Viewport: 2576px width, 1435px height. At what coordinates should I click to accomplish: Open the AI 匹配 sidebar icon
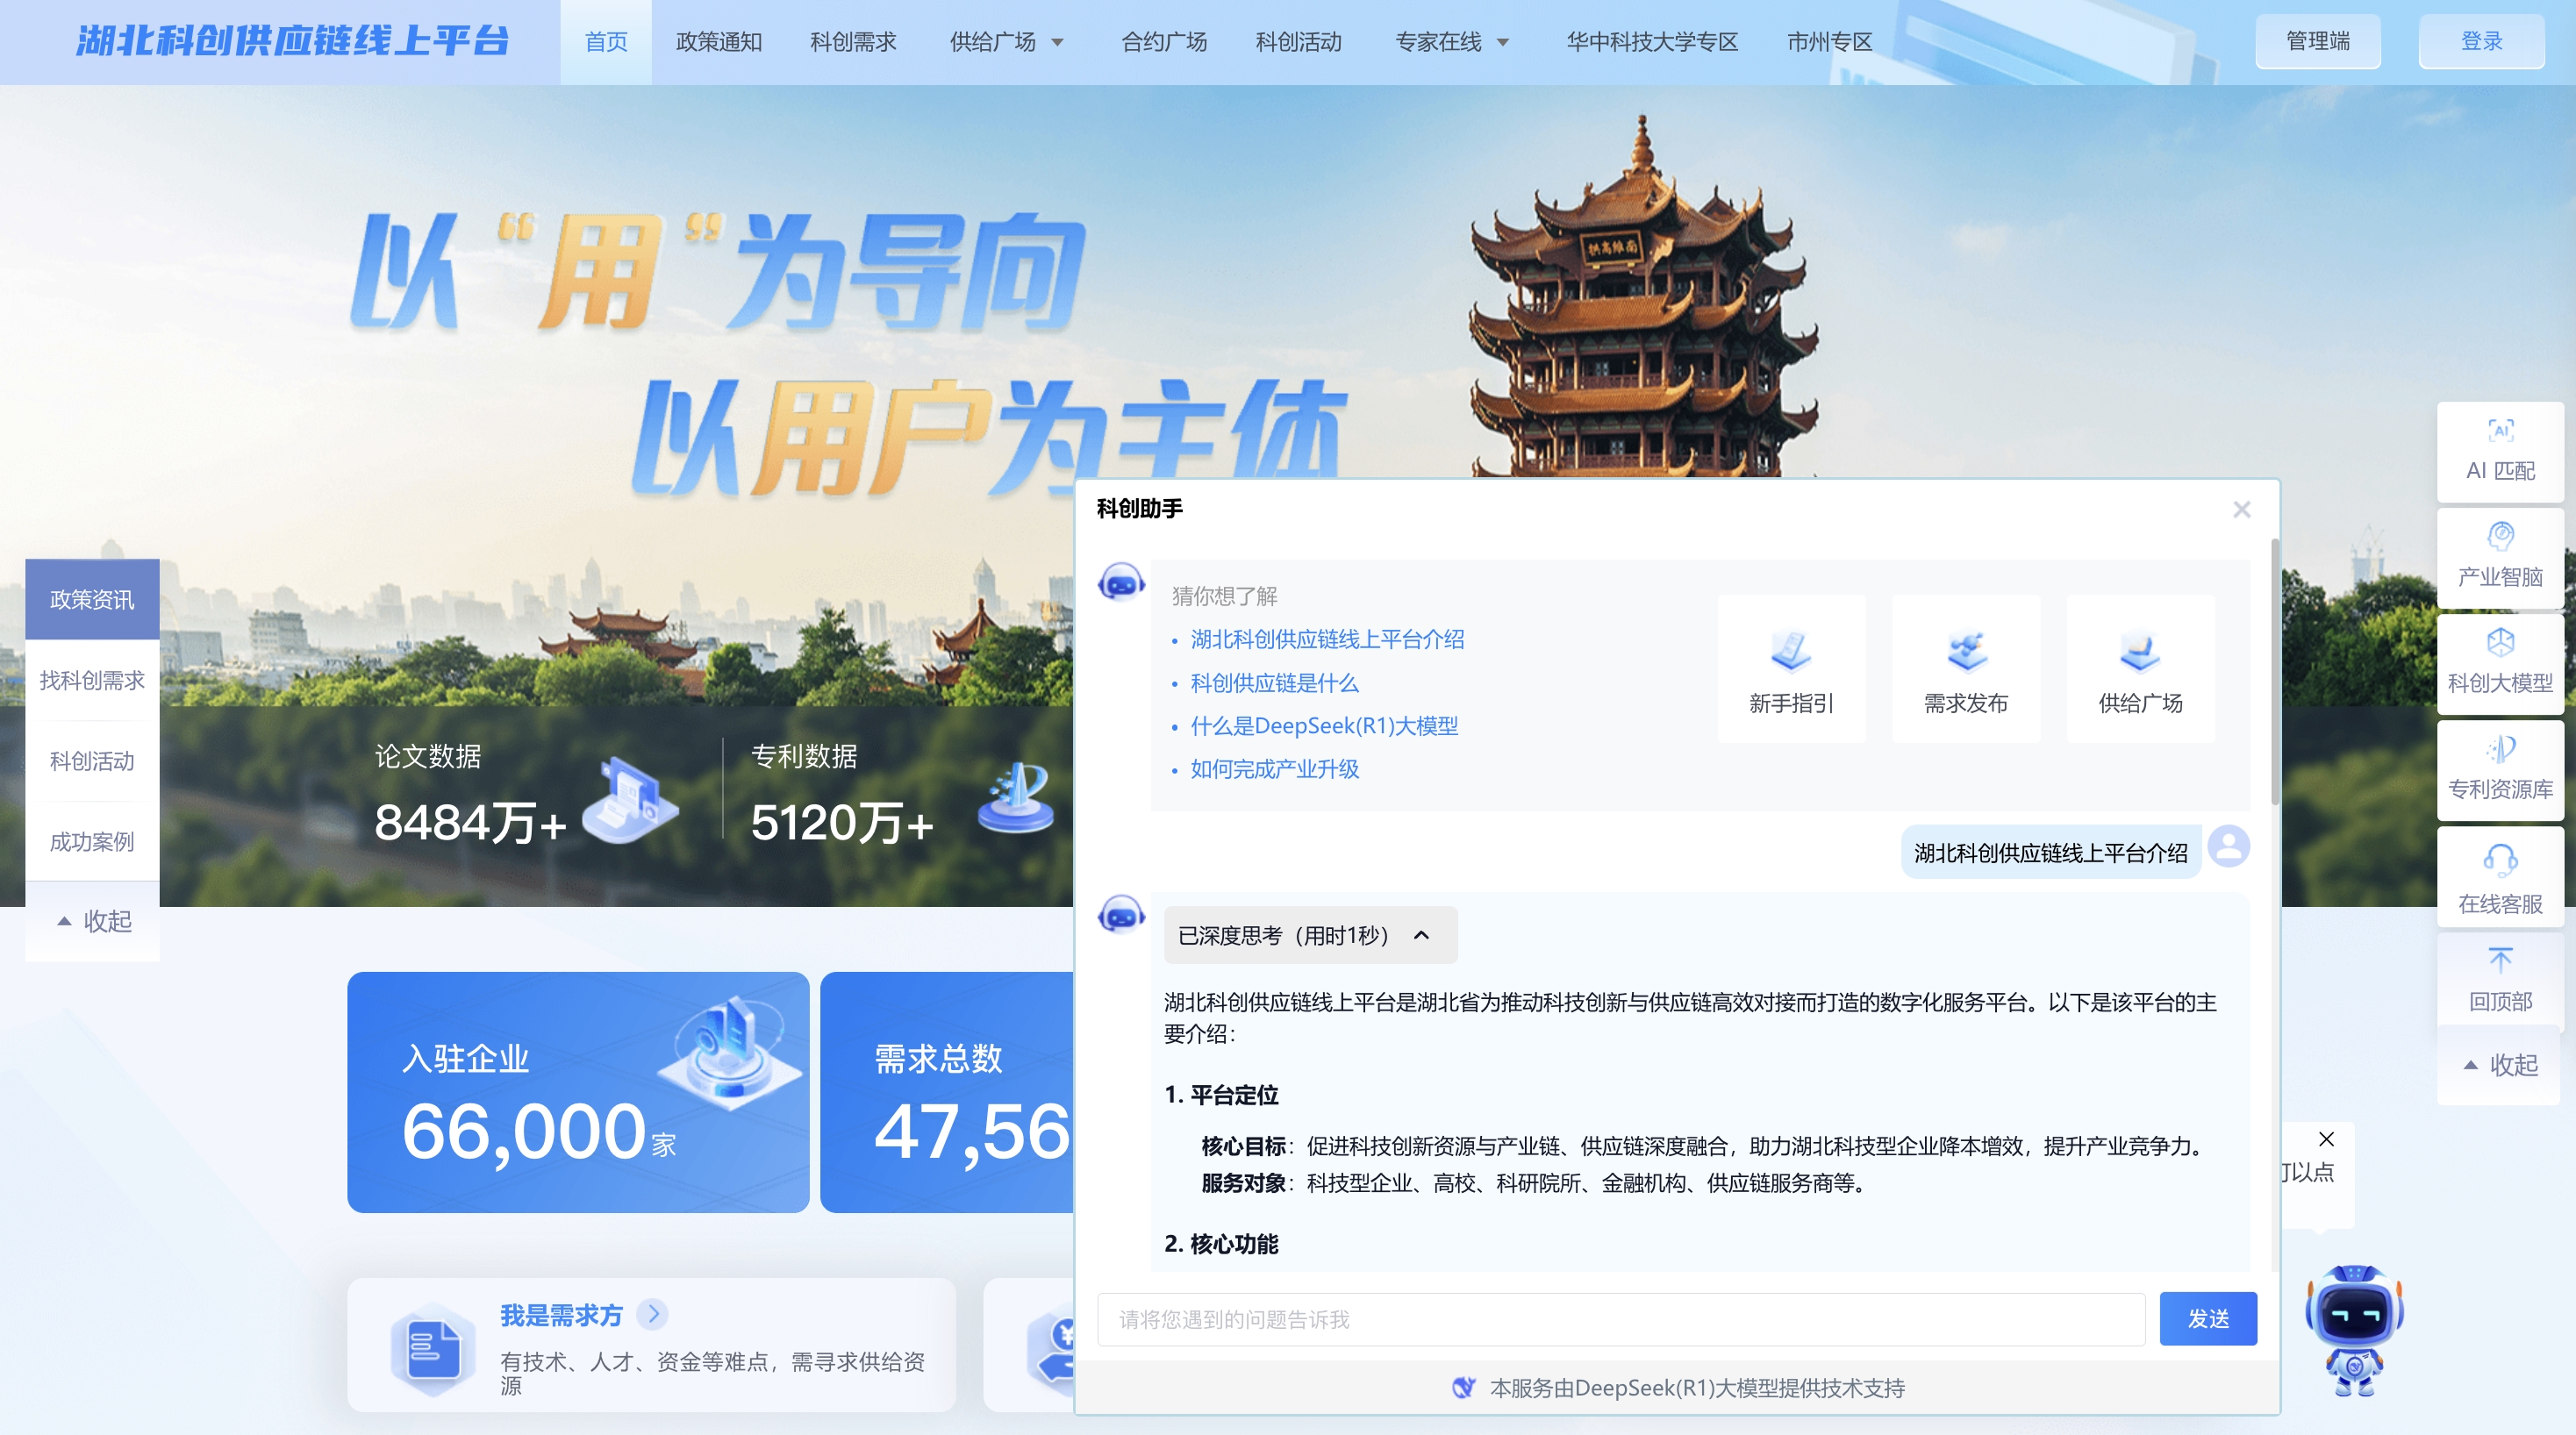[2499, 431]
